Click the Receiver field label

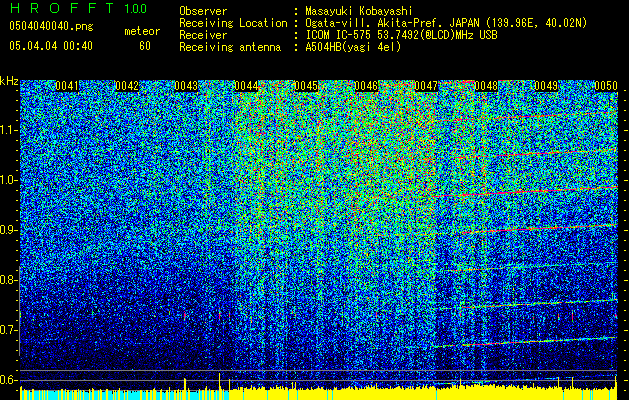pyautogui.click(x=203, y=35)
